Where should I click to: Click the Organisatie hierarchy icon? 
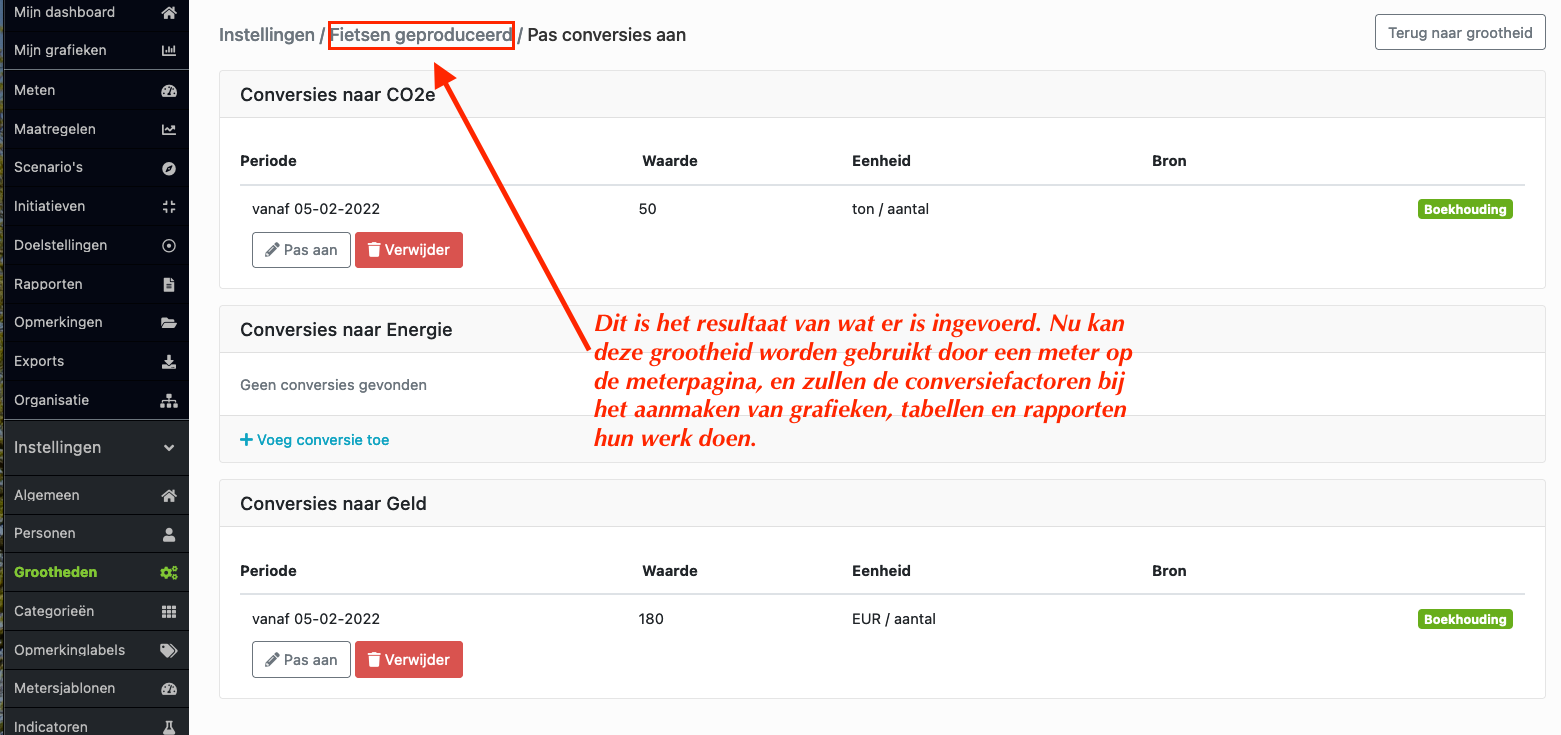(169, 401)
